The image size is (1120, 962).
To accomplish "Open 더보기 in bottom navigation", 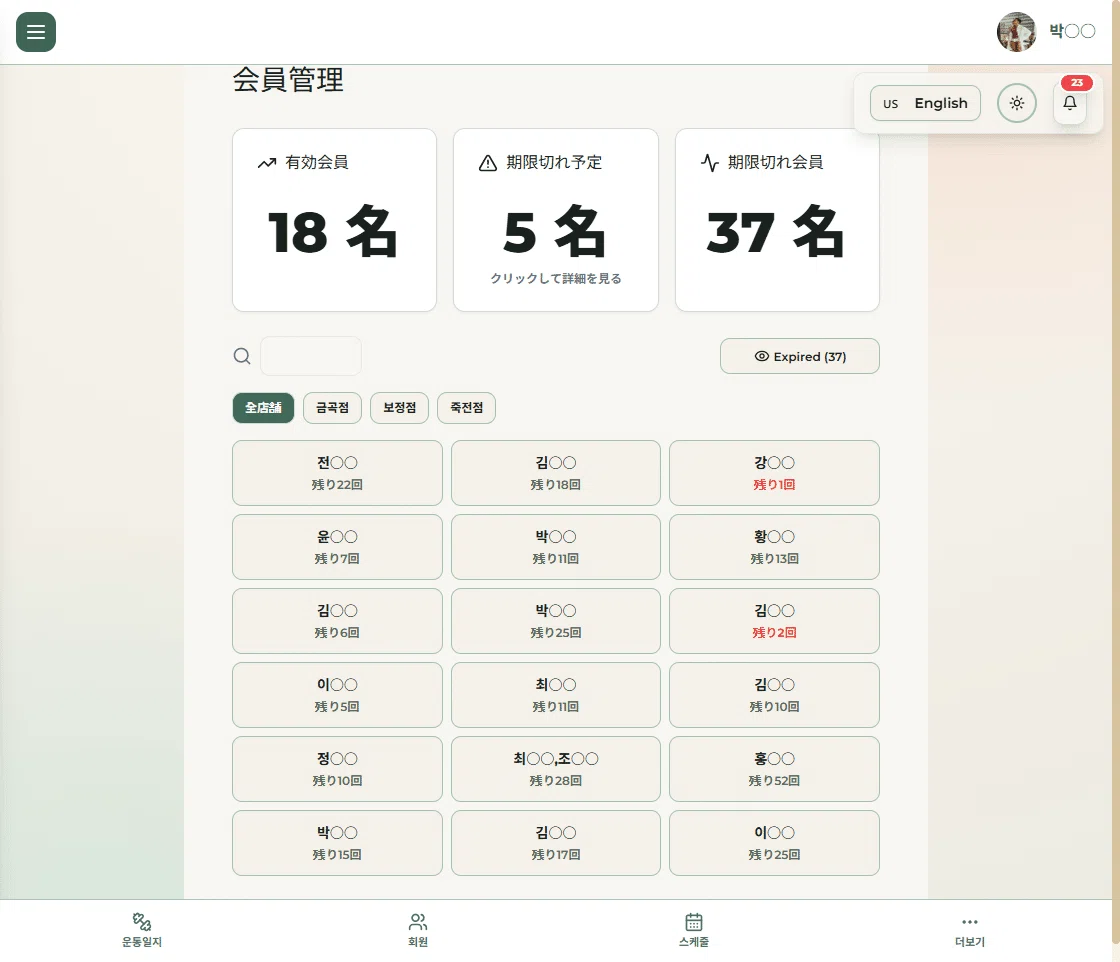I will click(969, 931).
